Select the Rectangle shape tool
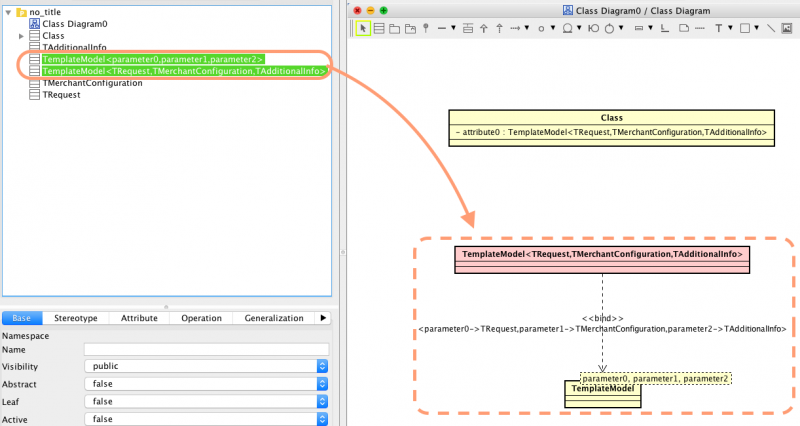The width and height of the screenshot is (800, 426). coord(745,29)
